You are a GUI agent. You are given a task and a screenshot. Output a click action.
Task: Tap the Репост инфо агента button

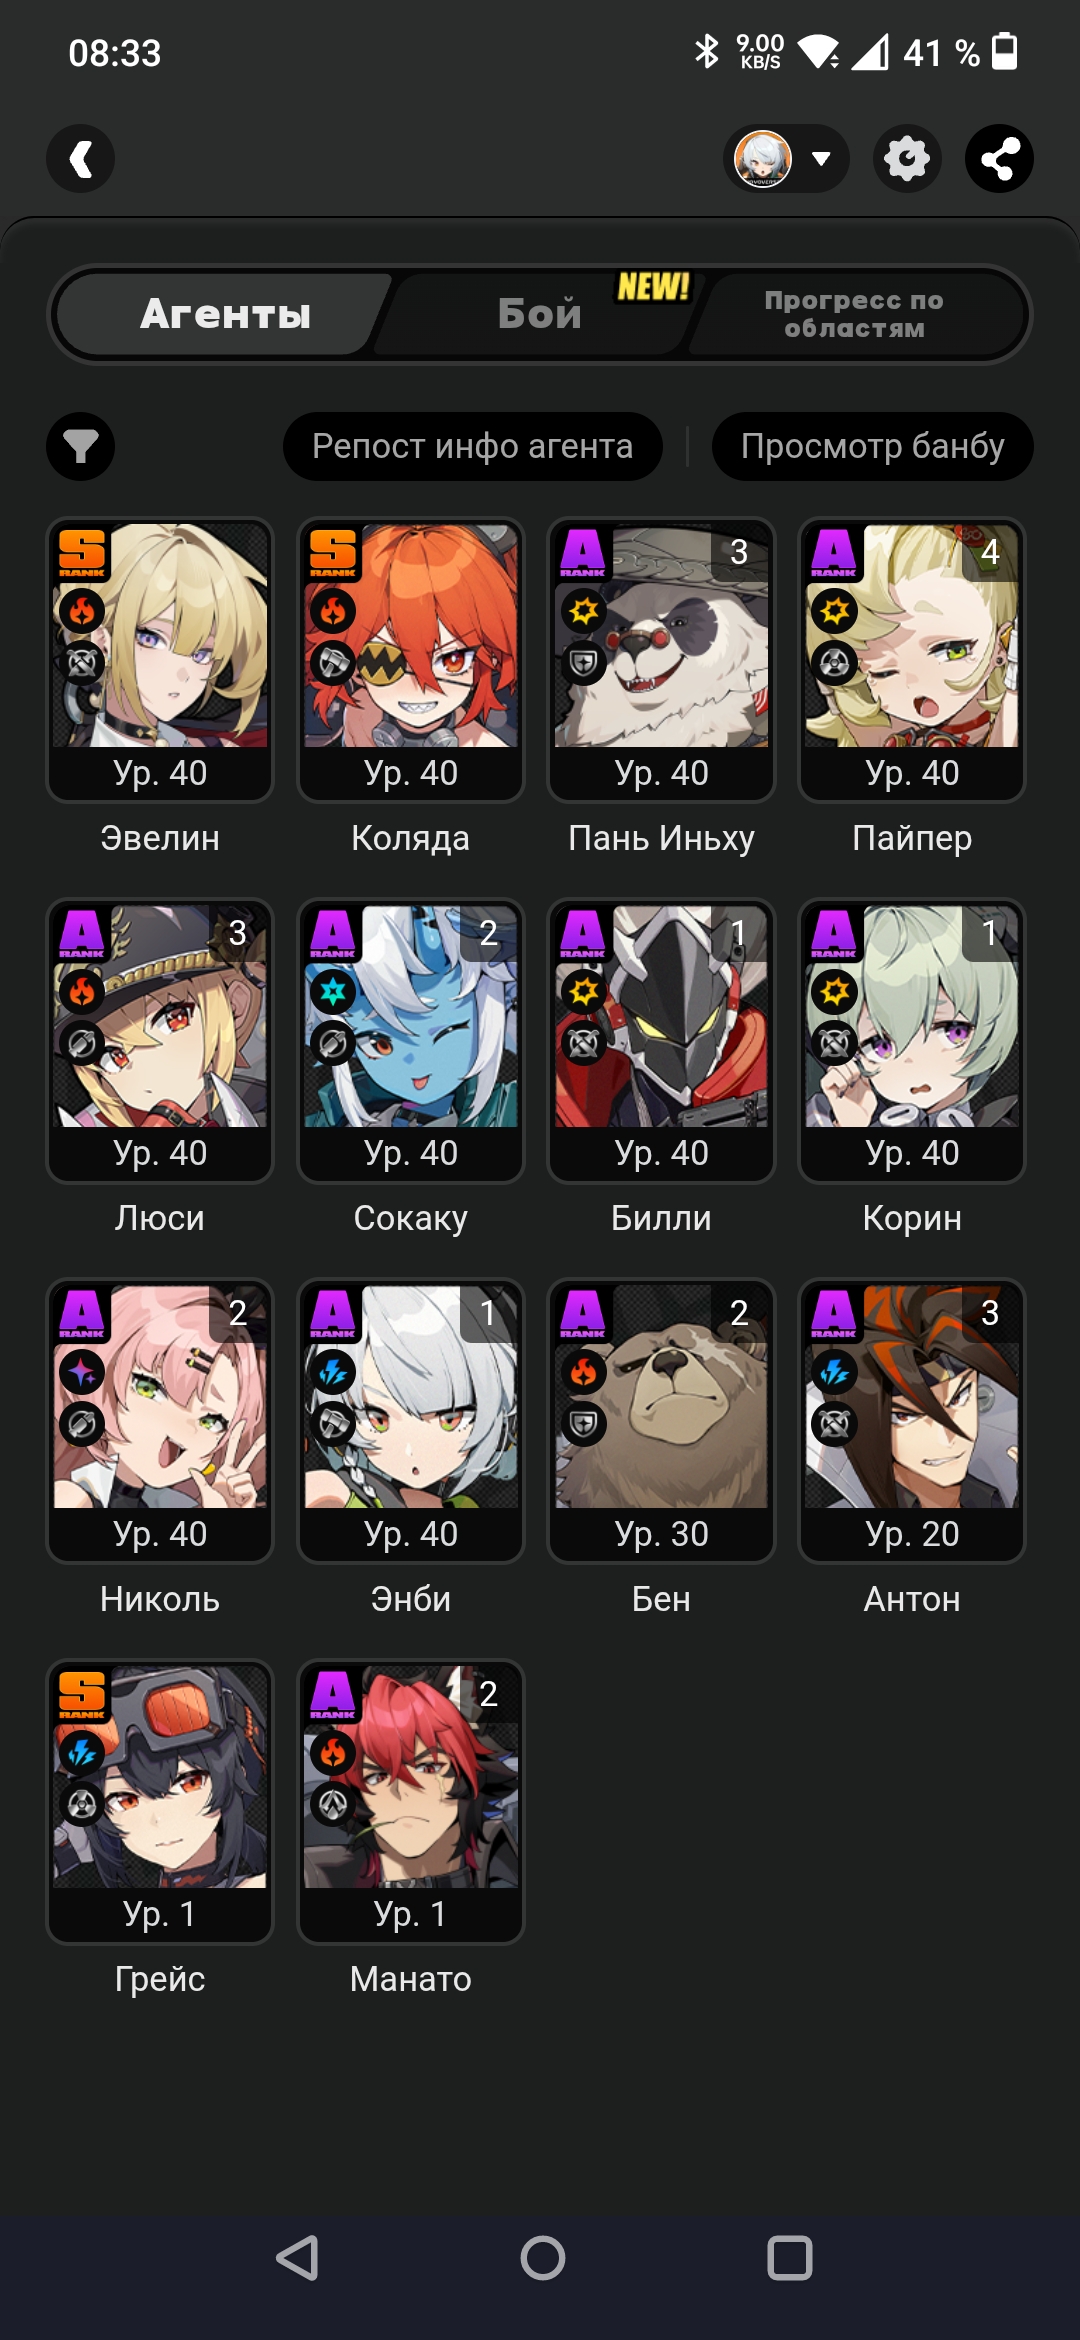(x=472, y=446)
